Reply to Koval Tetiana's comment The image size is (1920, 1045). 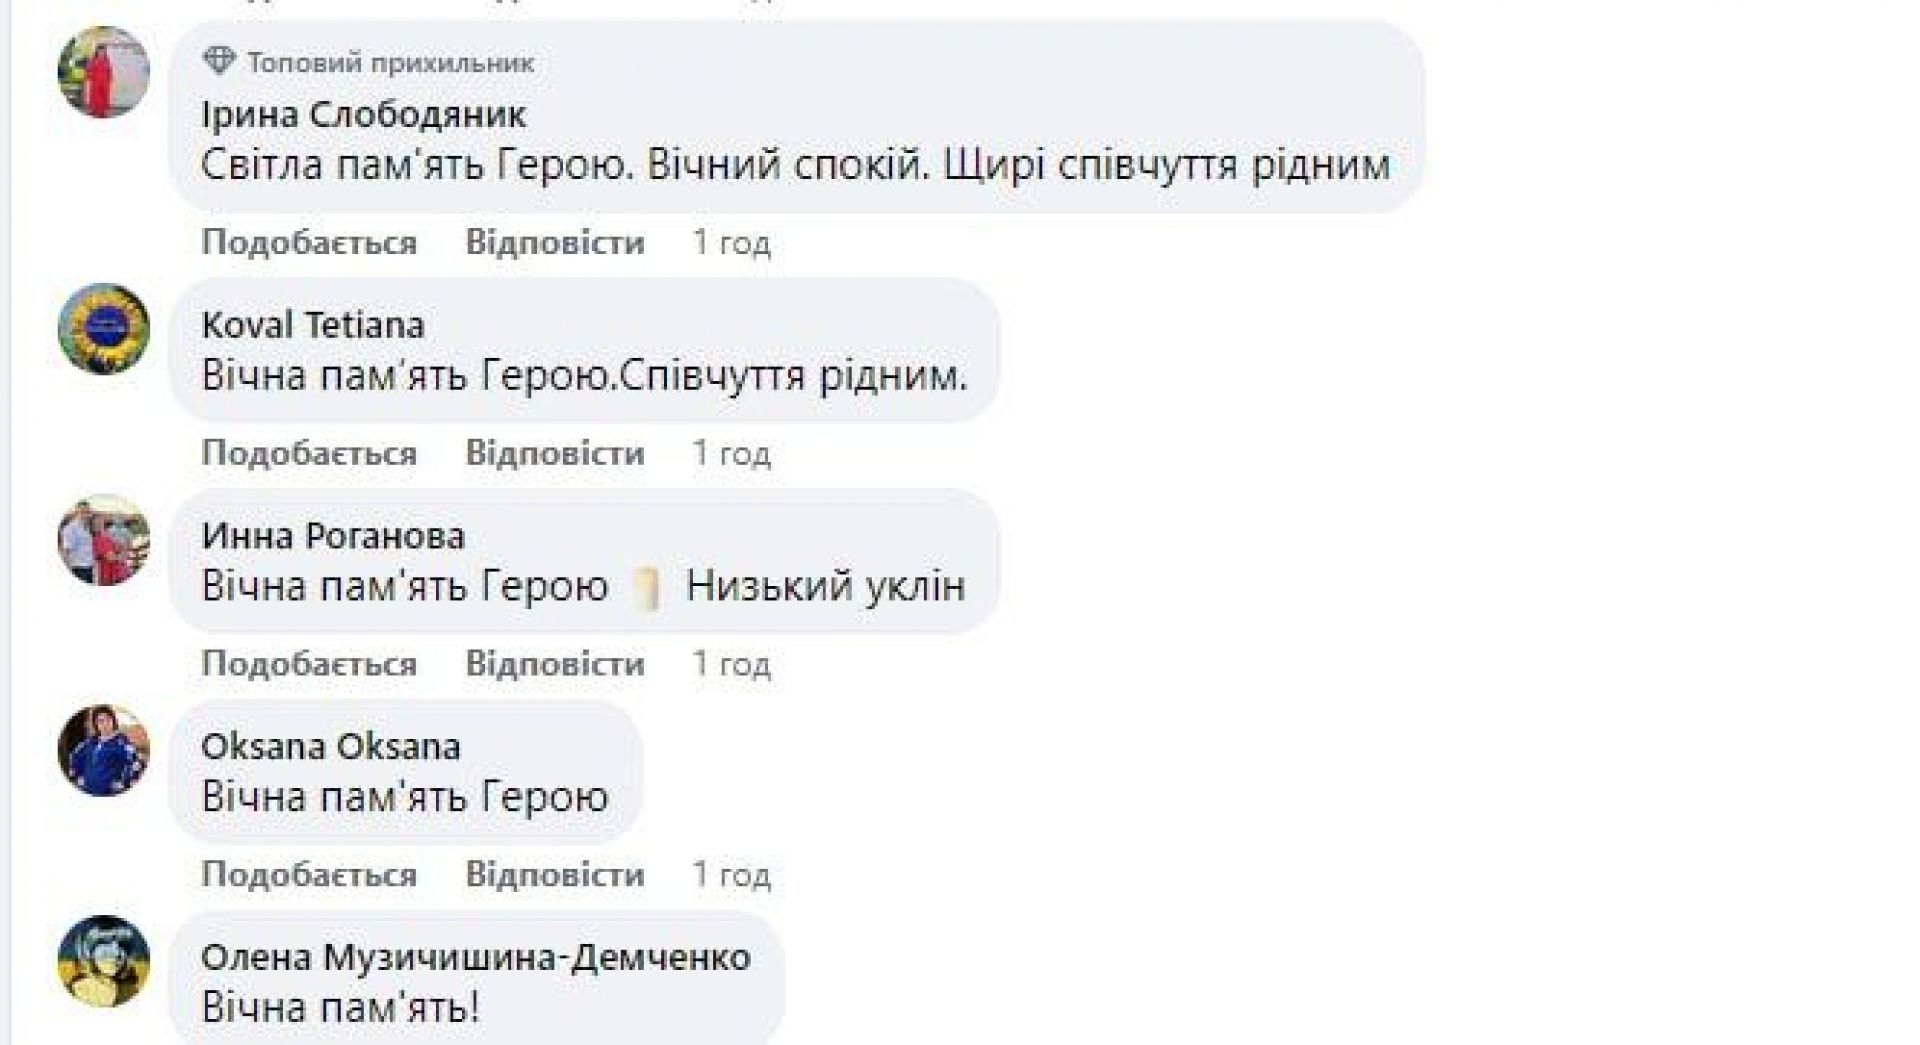(555, 454)
